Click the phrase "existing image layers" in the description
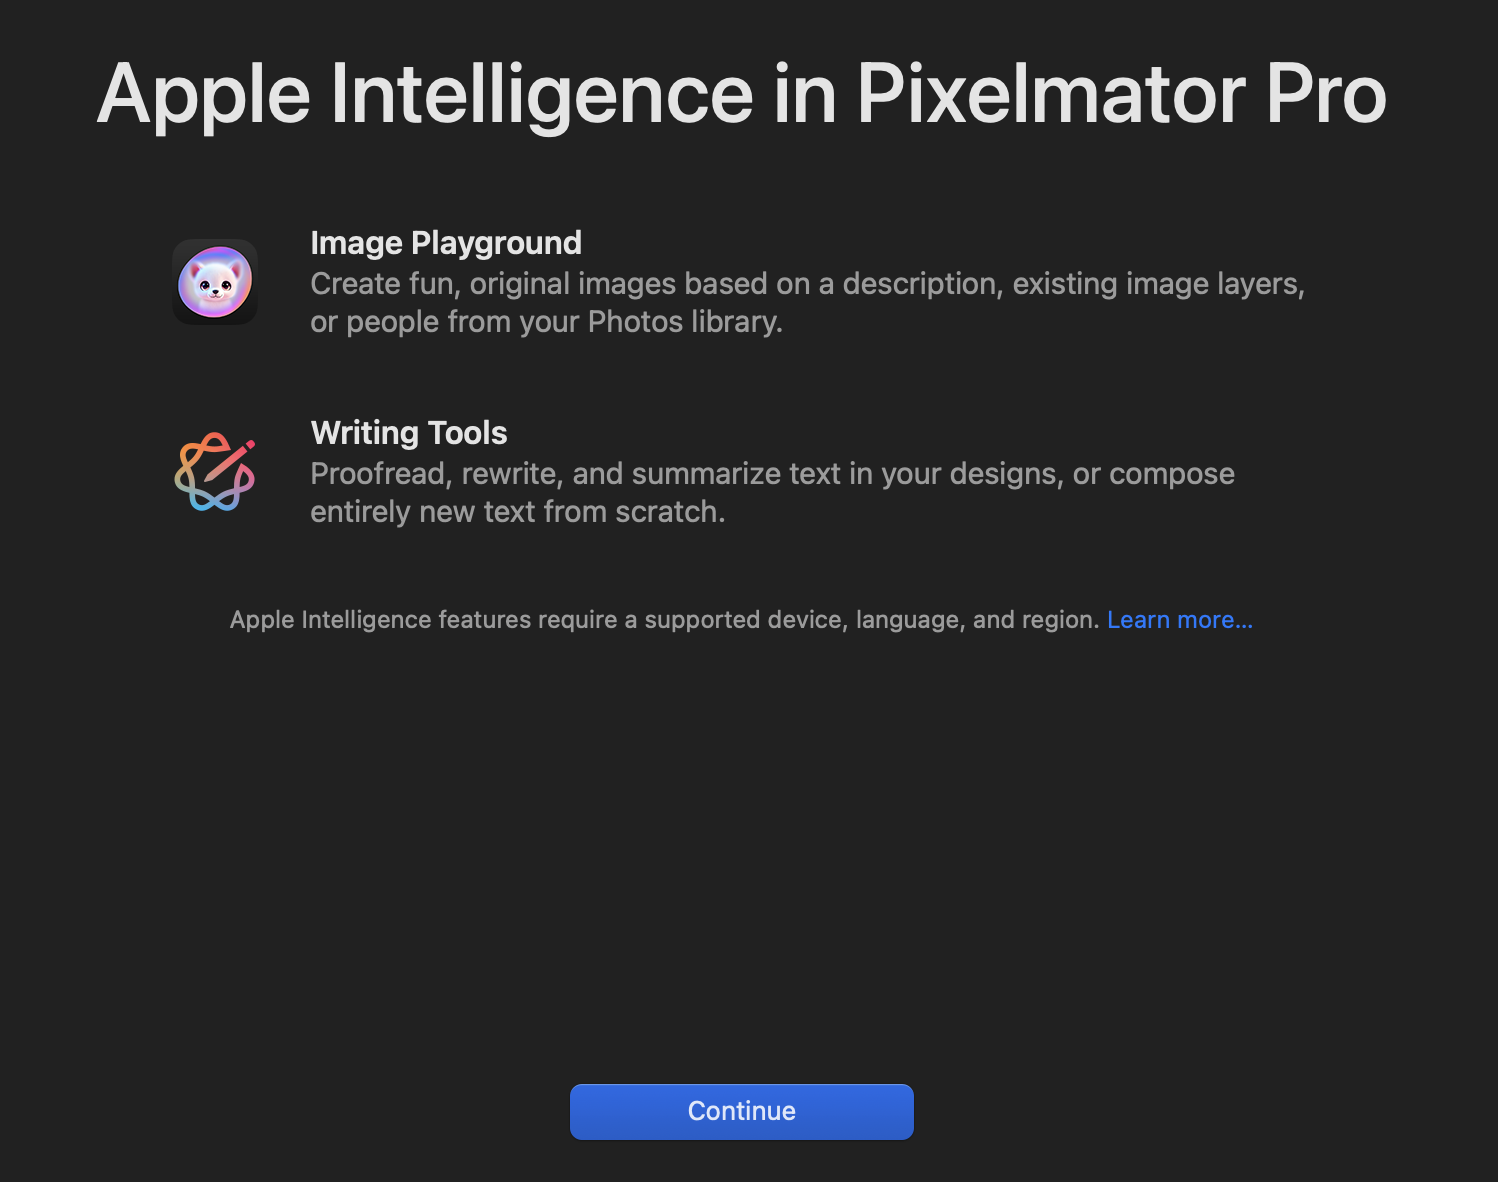The image size is (1498, 1182). coord(1158,284)
